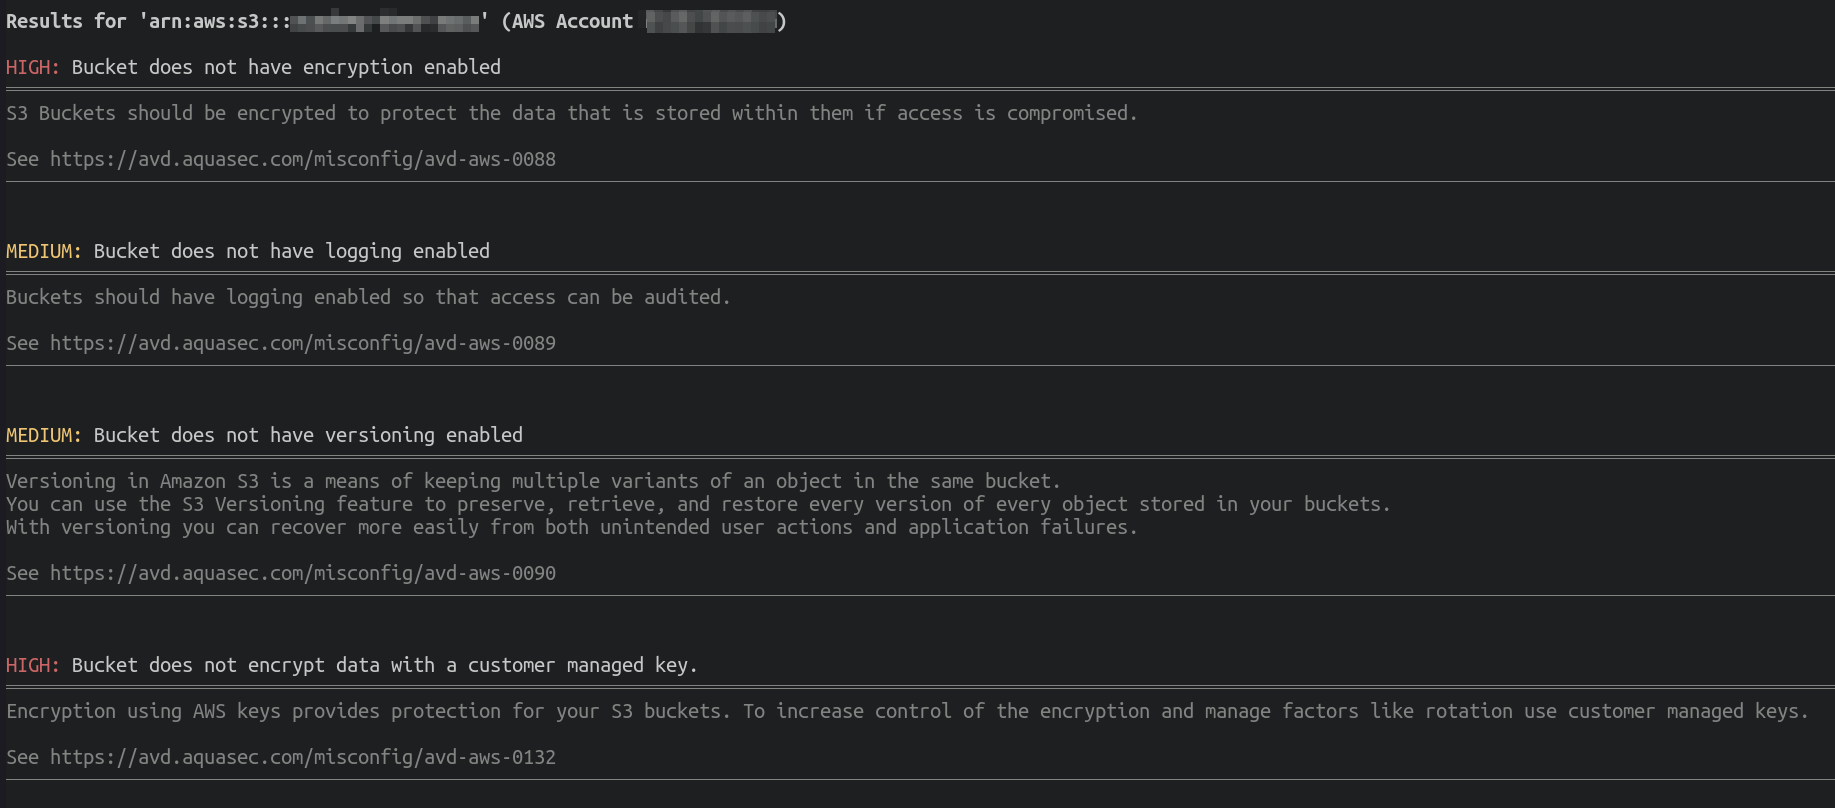Open the avd-aws-0090 misconfig link
This screenshot has height=808, width=1835.
[303, 573]
